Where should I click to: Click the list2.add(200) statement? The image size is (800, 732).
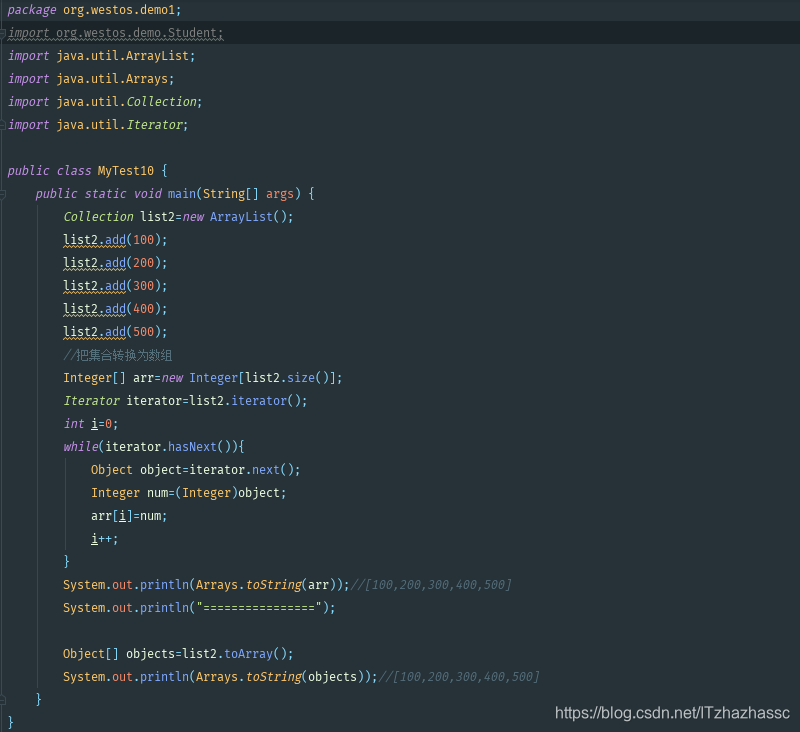point(115,263)
